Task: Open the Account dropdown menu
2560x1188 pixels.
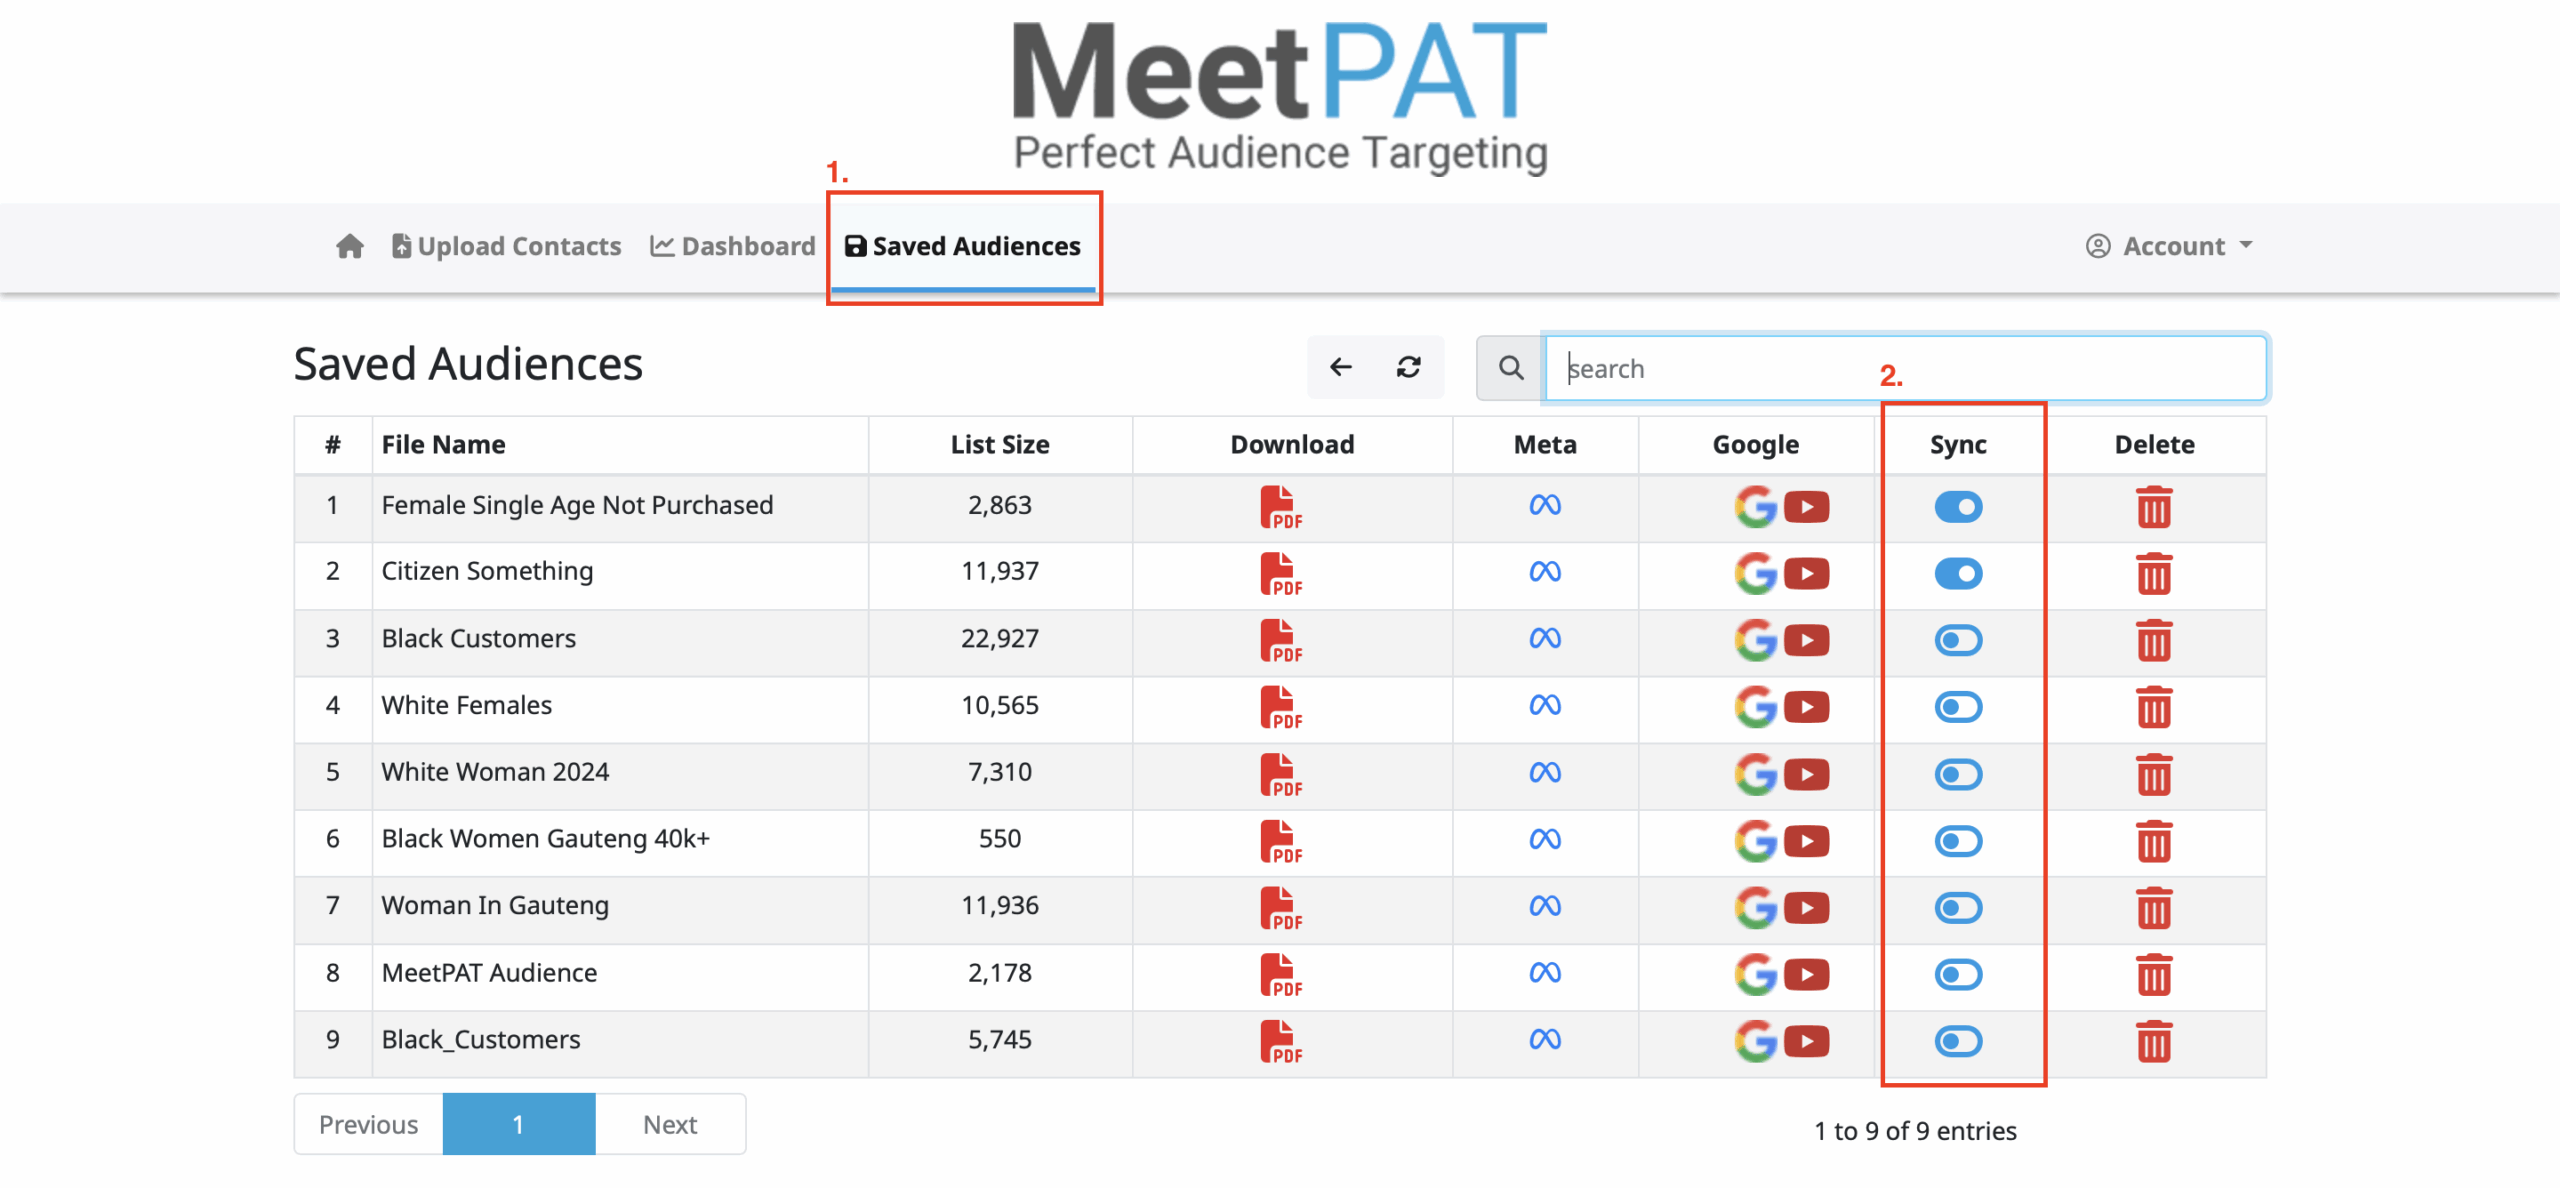Action: pos(2170,246)
